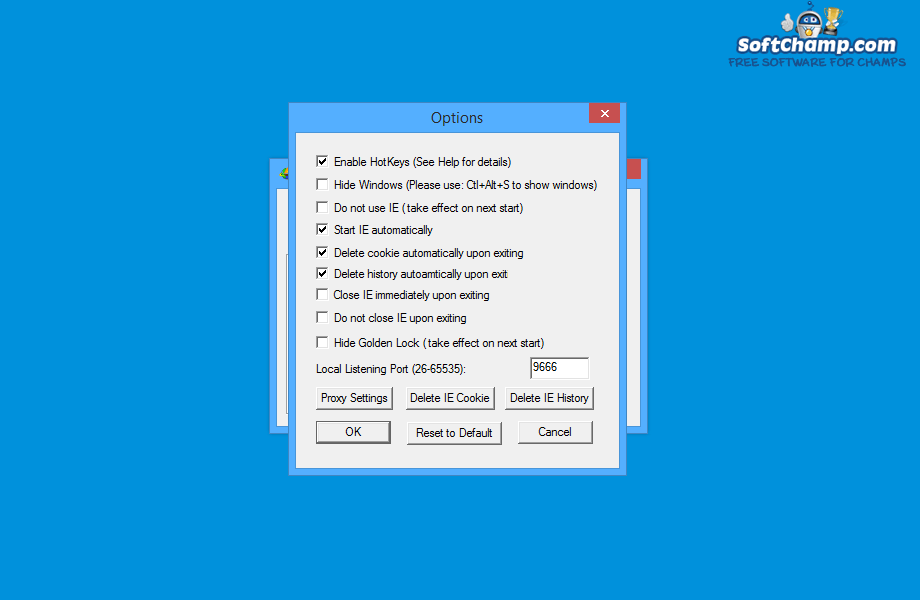Toggle Delete history automatically upon exit
Image resolution: width=920 pixels, height=600 pixels.
tap(322, 273)
